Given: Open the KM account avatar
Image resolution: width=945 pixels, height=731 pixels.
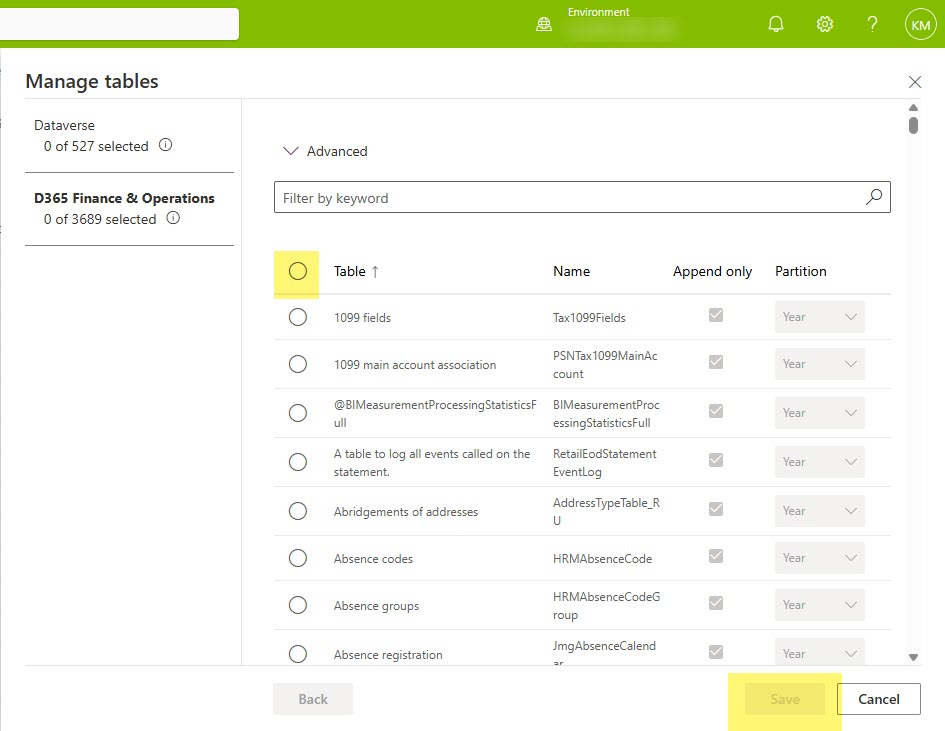Looking at the screenshot, I should pos(919,24).
